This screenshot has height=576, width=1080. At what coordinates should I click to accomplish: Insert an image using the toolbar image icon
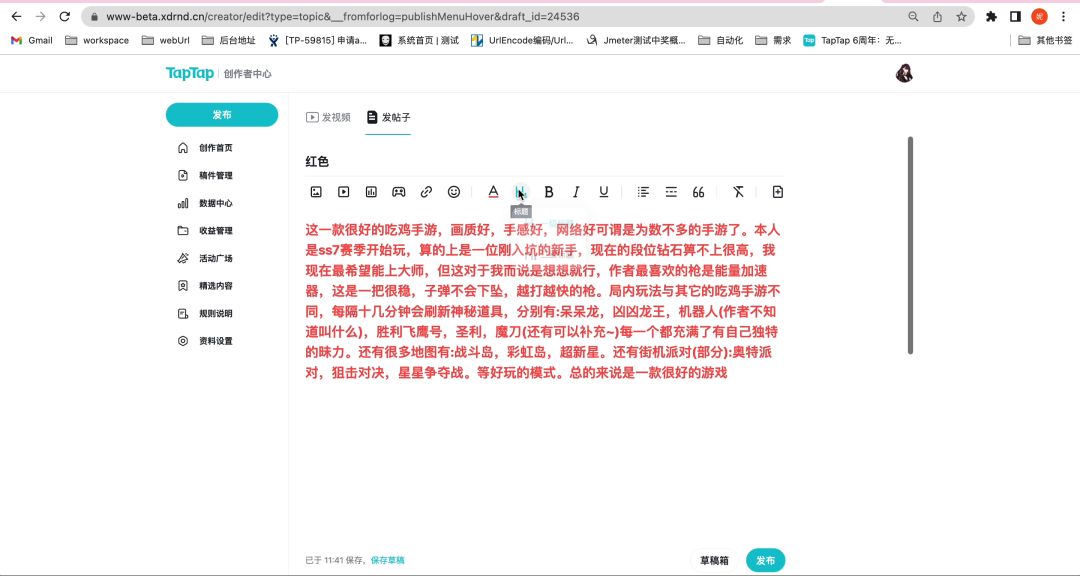click(316, 192)
